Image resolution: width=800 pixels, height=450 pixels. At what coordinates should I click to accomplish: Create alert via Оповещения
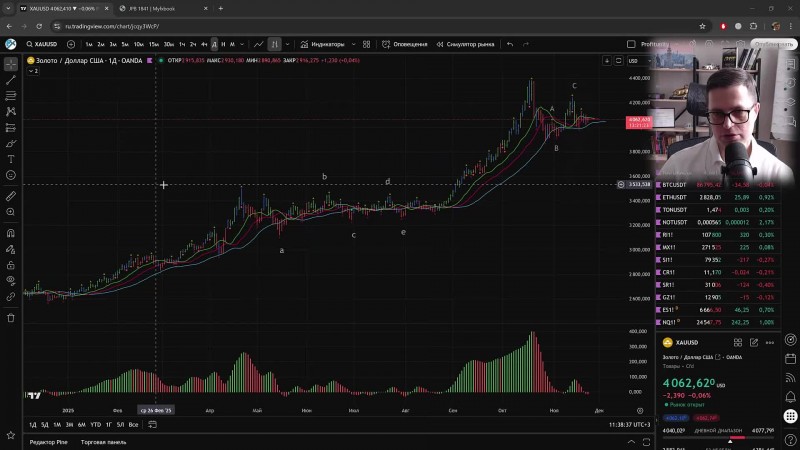[x=405, y=44]
